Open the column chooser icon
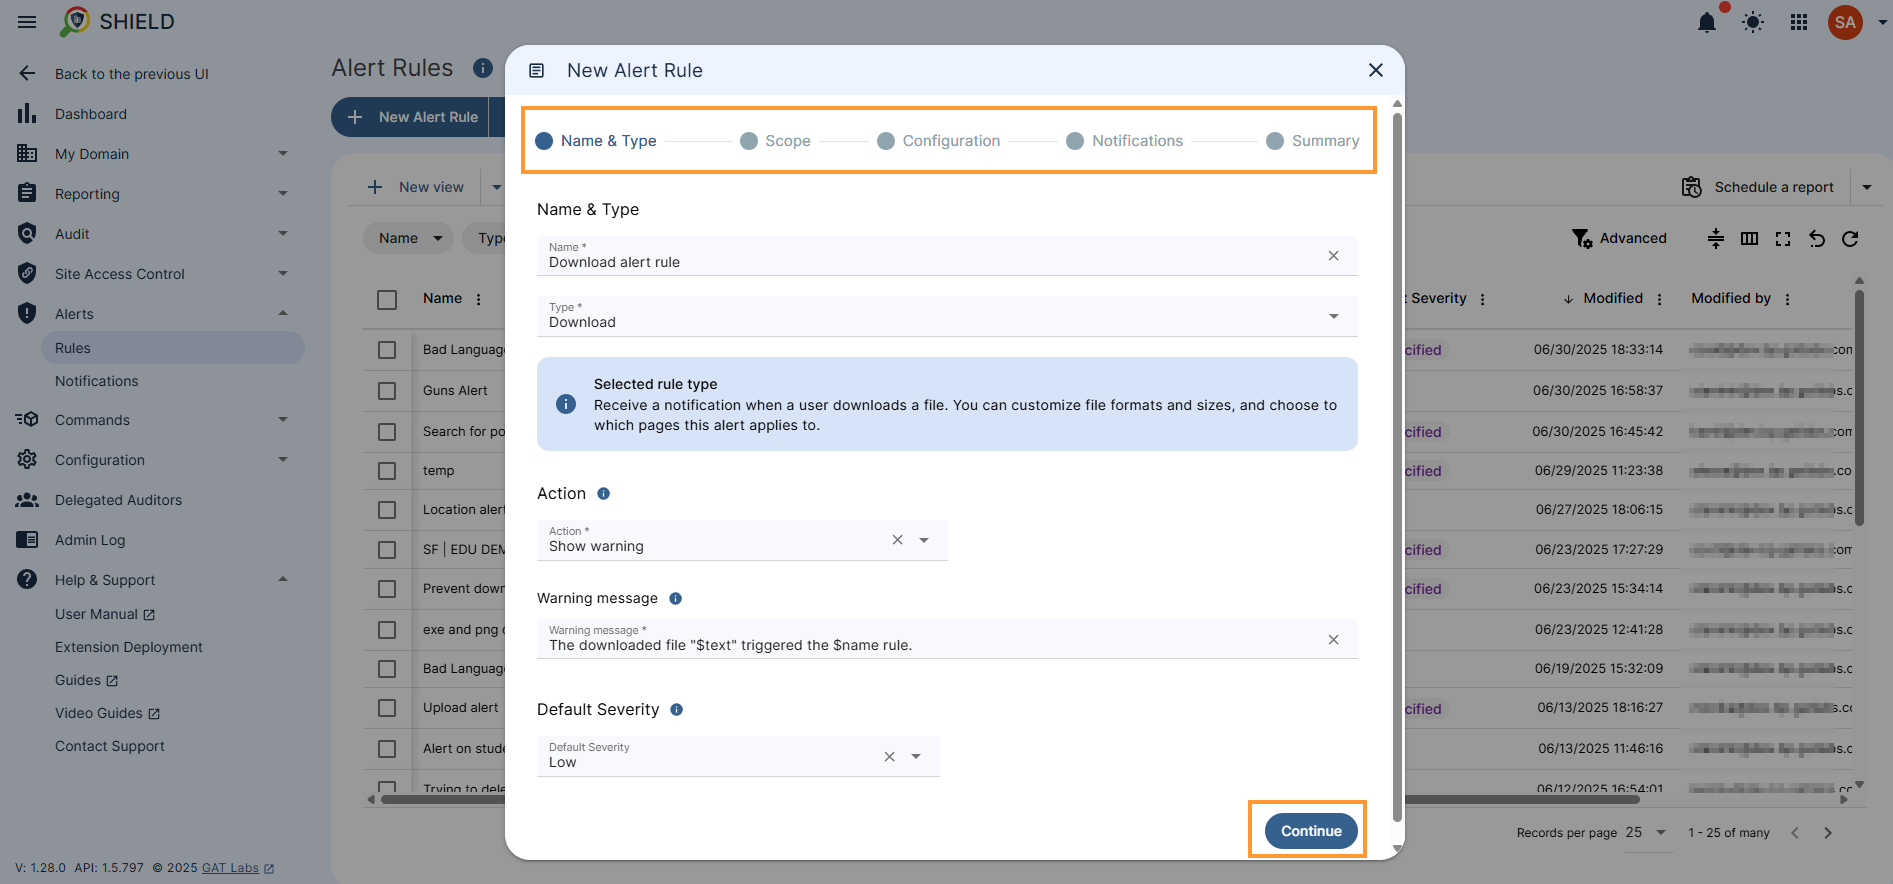 coord(1749,238)
